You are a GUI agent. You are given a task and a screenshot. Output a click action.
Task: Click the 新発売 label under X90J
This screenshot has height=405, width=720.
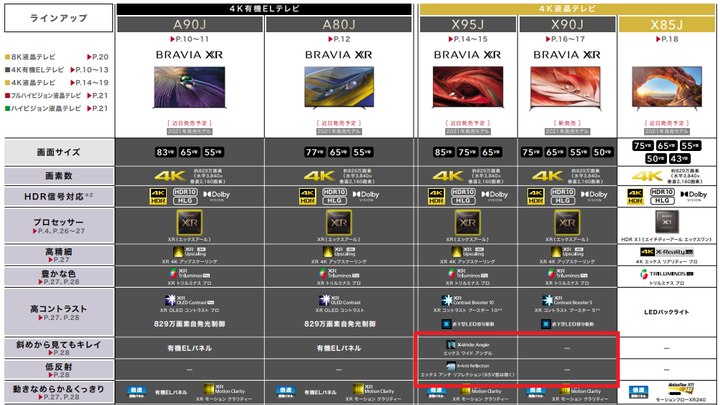(x=567, y=123)
